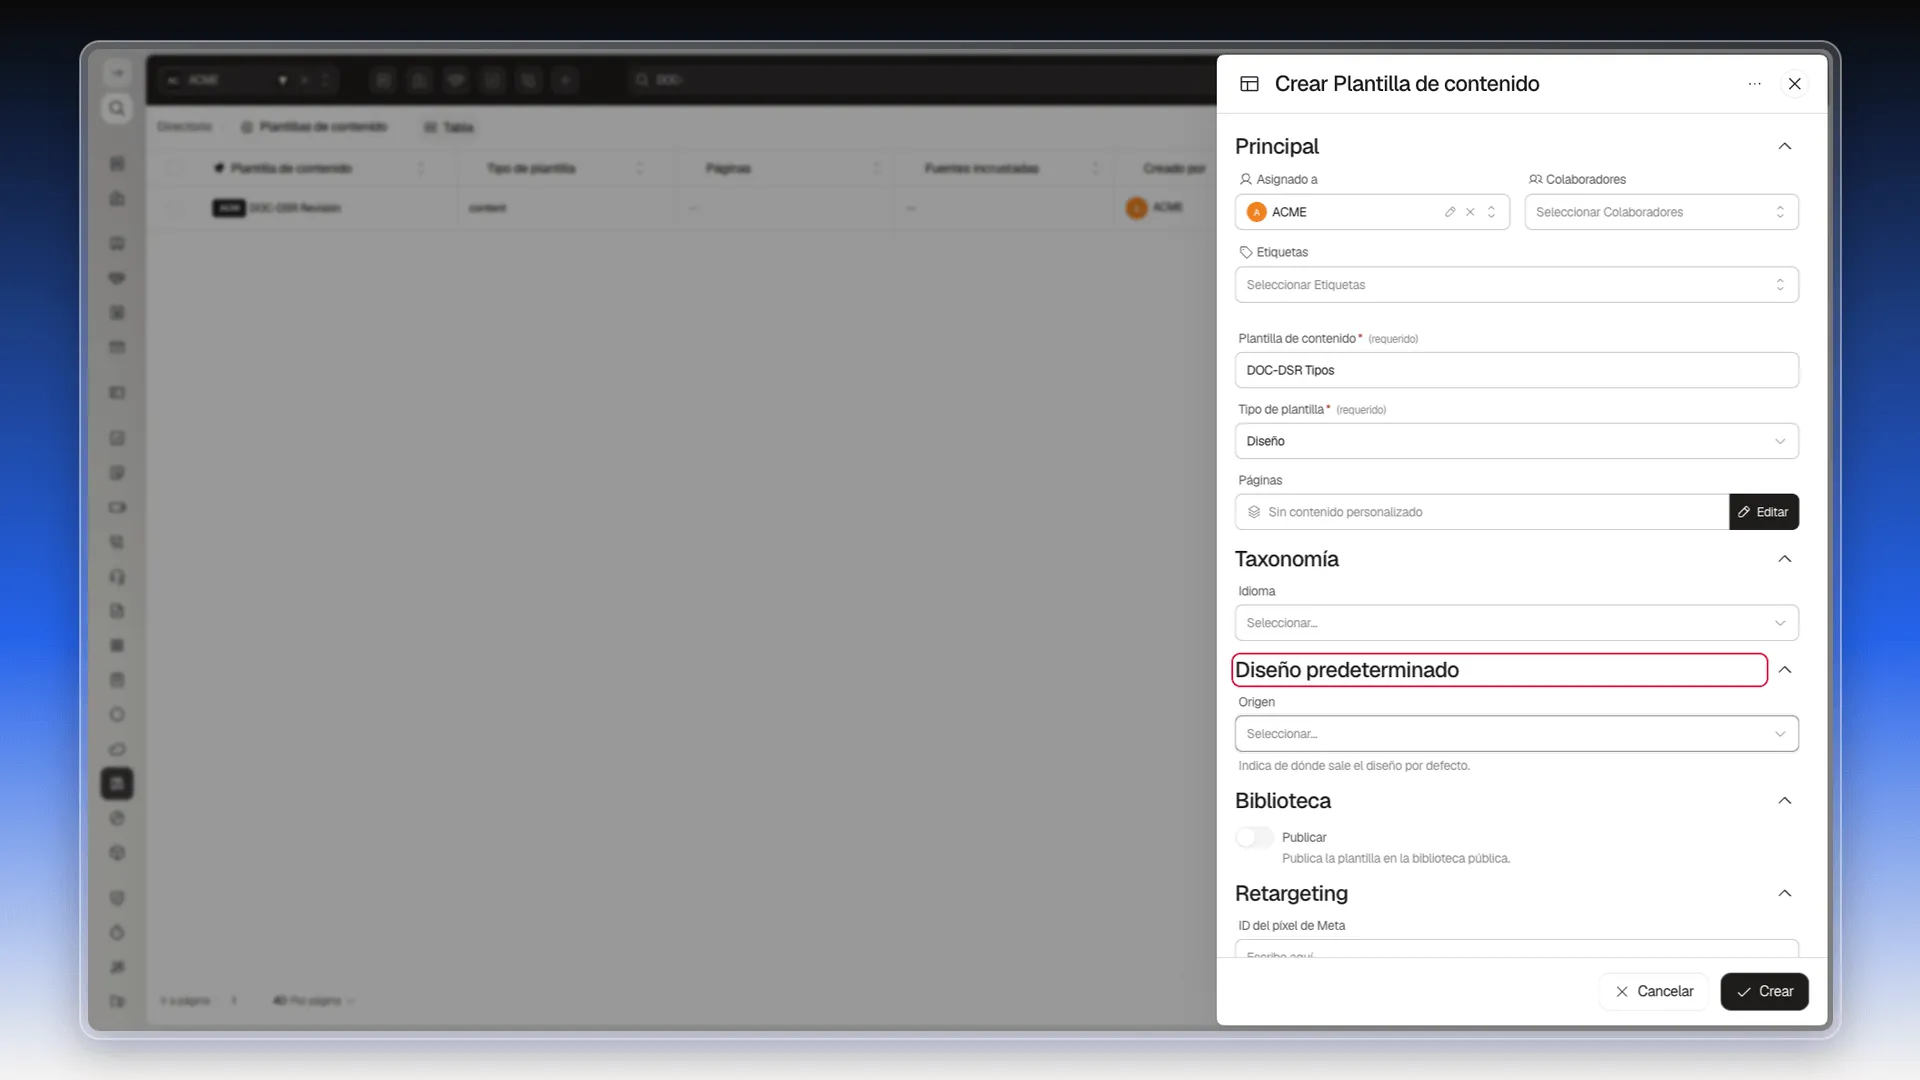The width and height of the screenshot is (1920, 1080).
Task: Open the Tipo de plantilla dropdown showing Diseño
Action: click(x=1516, y=441)
